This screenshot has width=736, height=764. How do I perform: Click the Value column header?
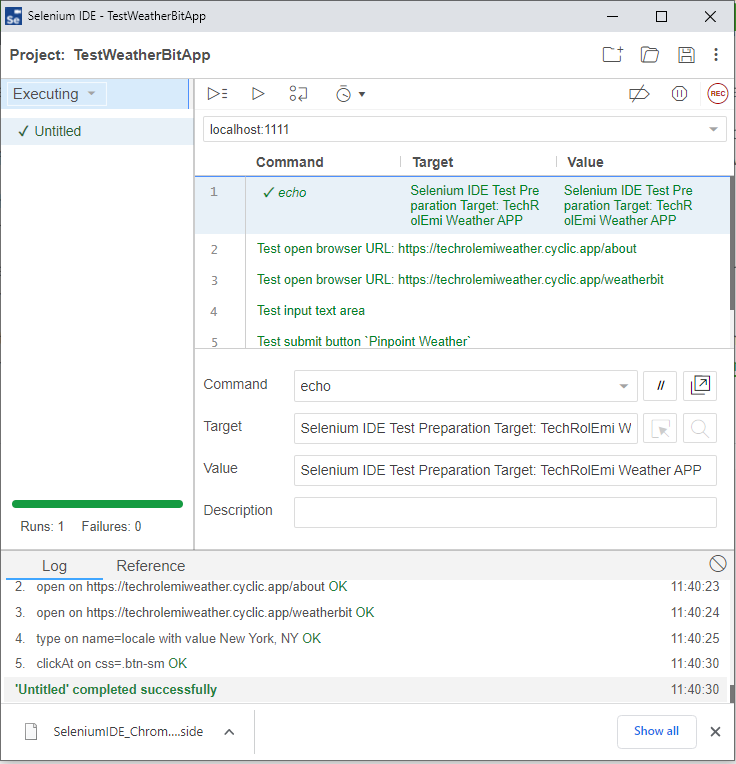tap(585, 162)
